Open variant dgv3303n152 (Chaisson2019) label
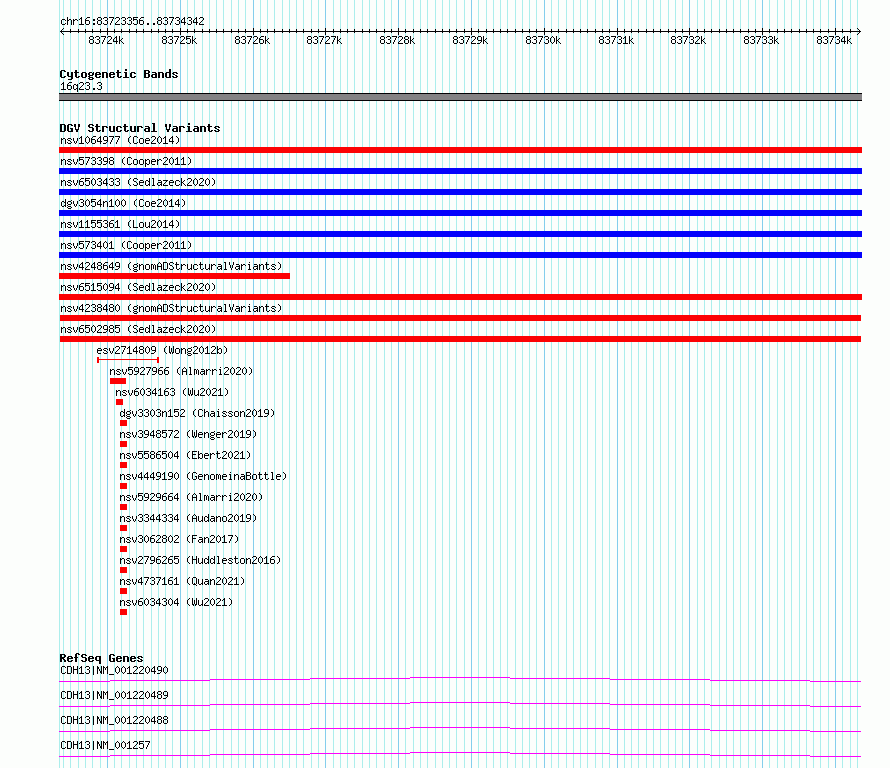This screenshot has width=890, height=768. coord(197,413)
